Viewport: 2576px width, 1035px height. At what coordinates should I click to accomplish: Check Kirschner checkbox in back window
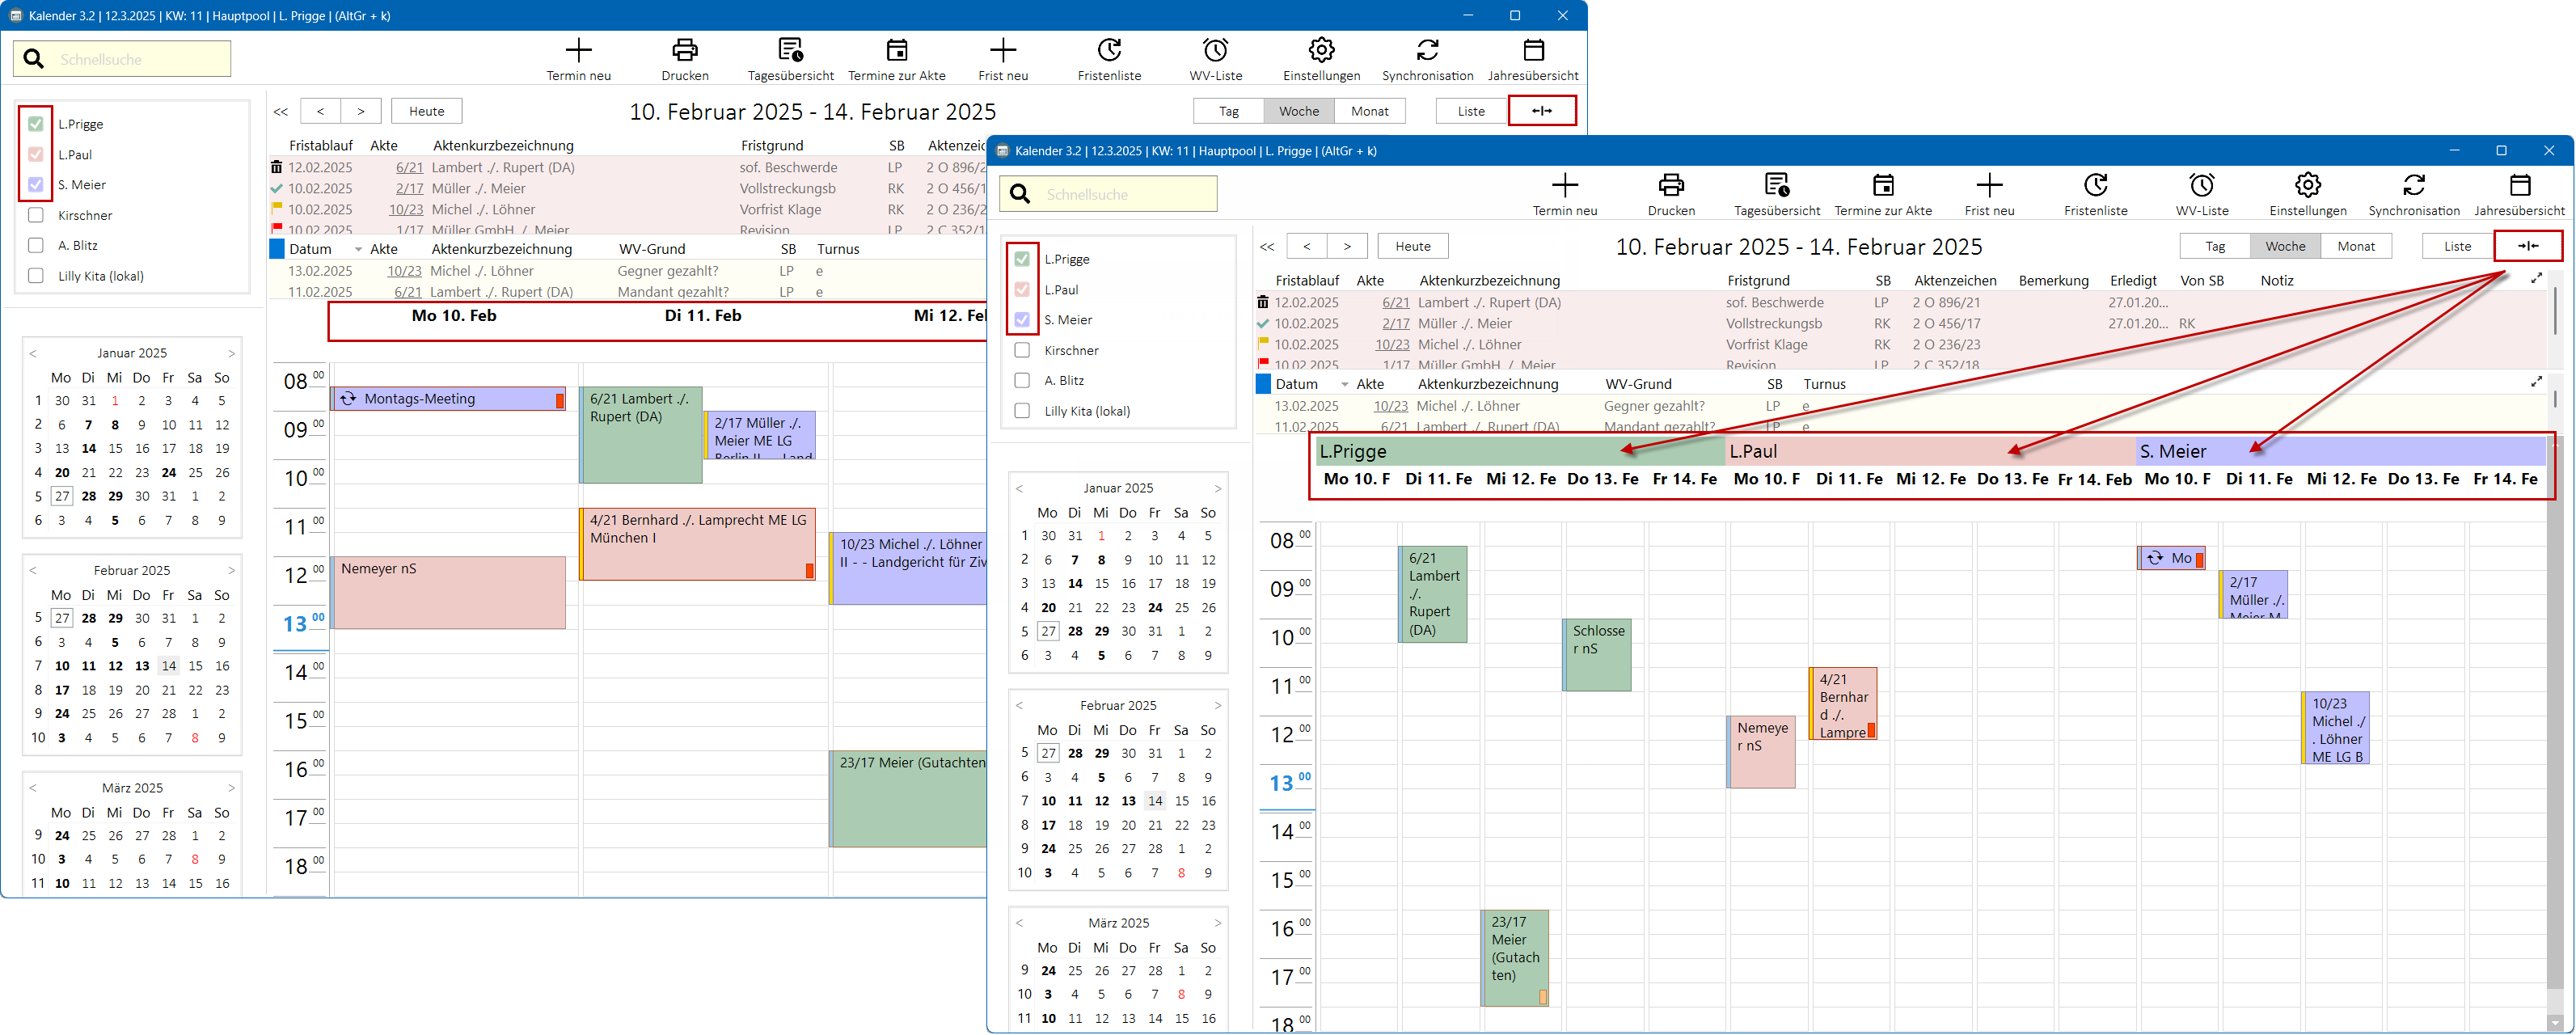[x=36, y=215]
